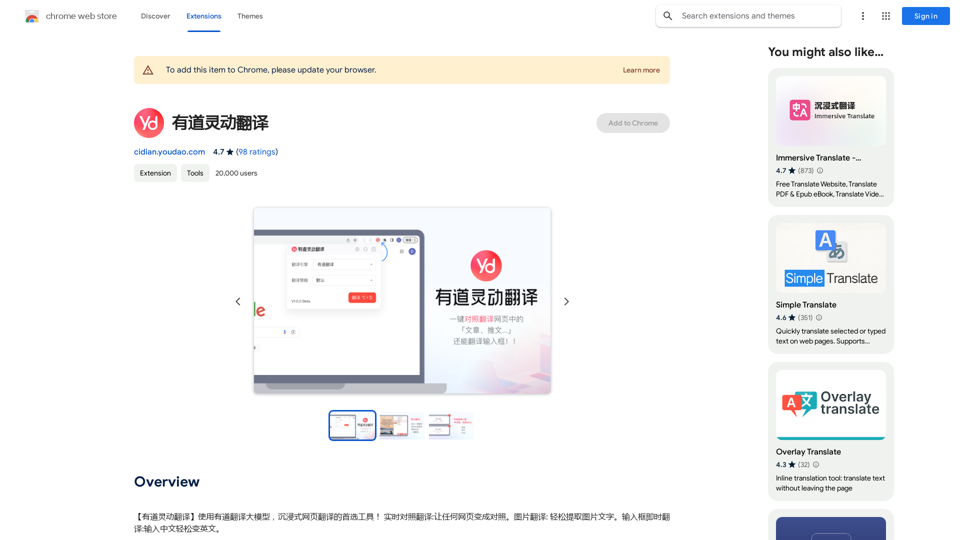The height and width of the screenshot is (540, 960).
Task: Click info icon beside Overlay Translate rating
Action: click(x=816, y=465)
